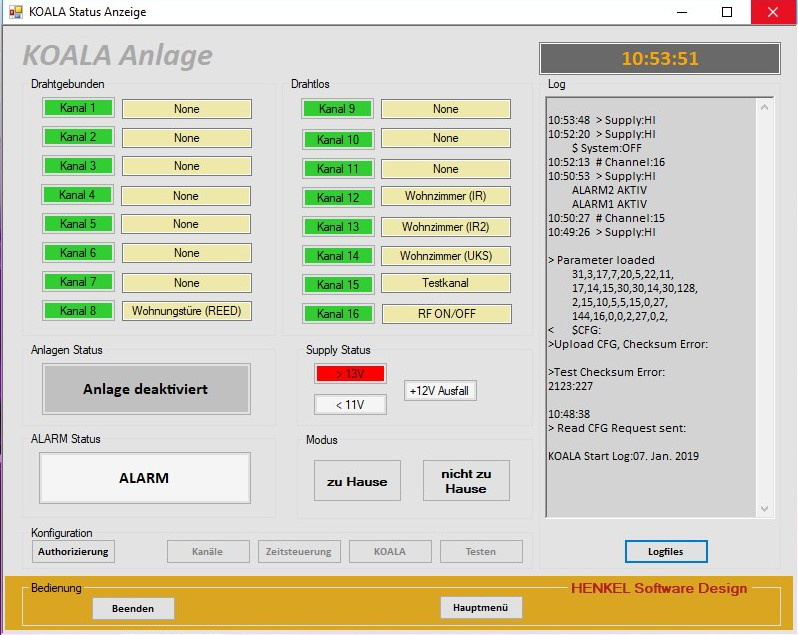798x635 pixels.
Task: Click Beenden to exit the application
Action: 133,608
